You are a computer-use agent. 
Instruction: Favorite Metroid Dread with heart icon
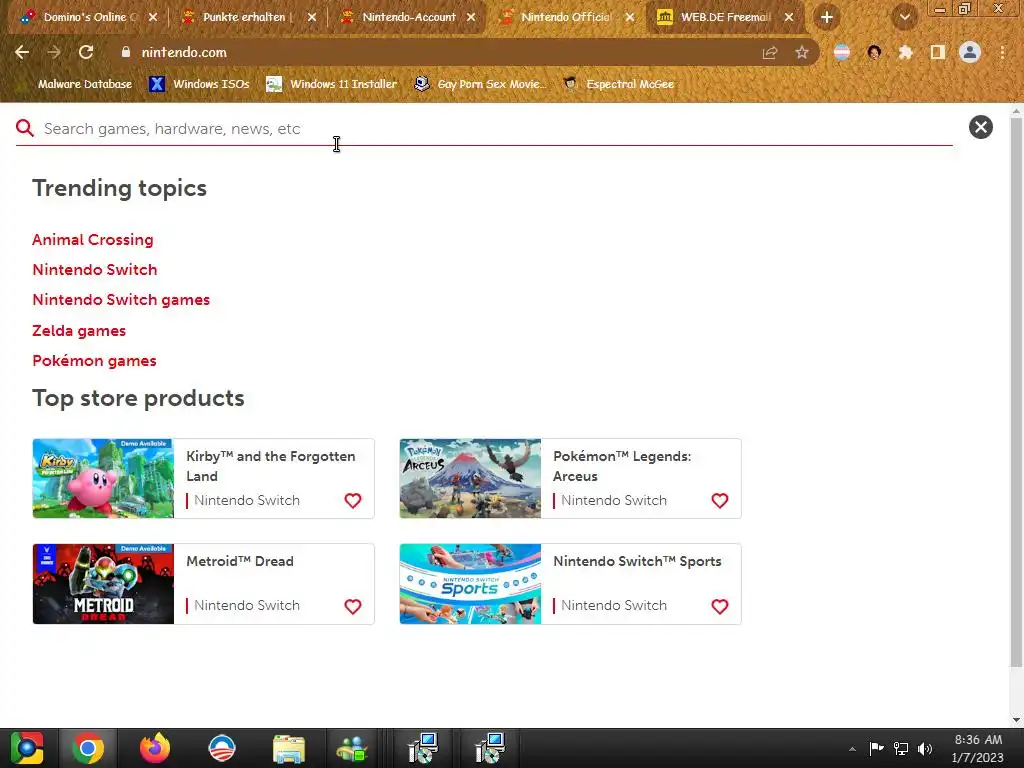(353, 607)
